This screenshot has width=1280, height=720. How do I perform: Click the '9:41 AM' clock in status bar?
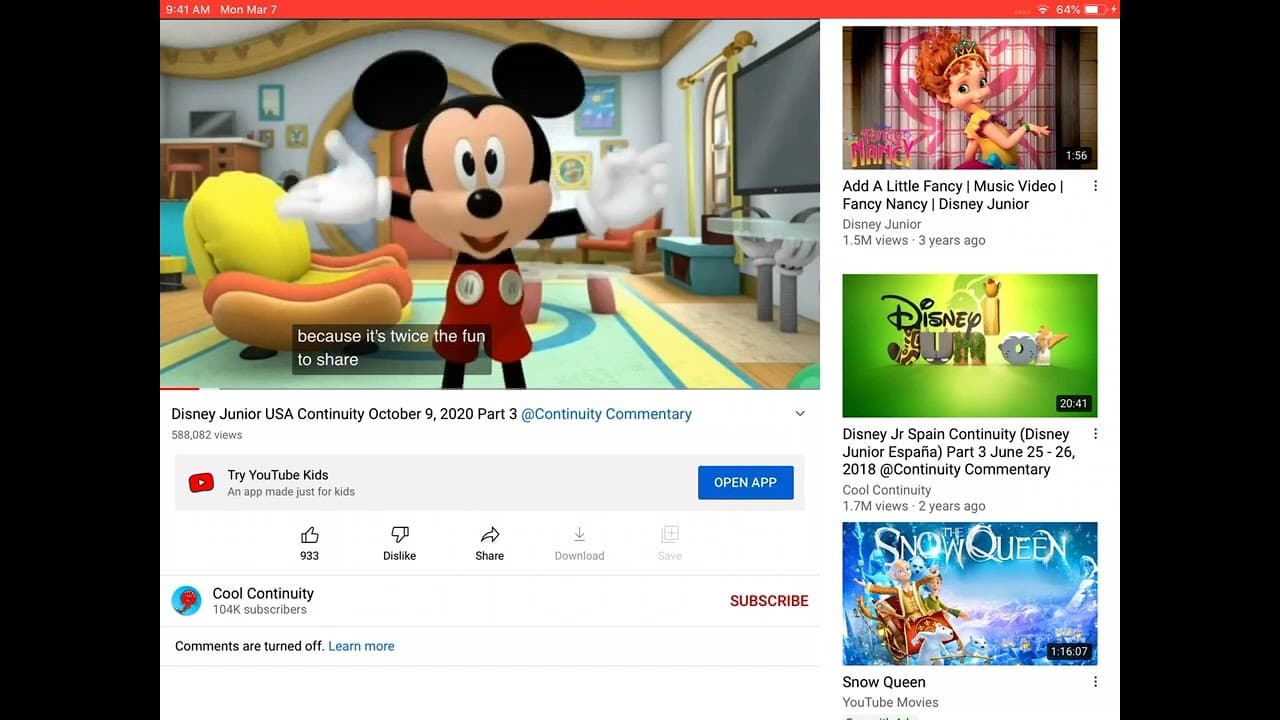pos(188,9)
